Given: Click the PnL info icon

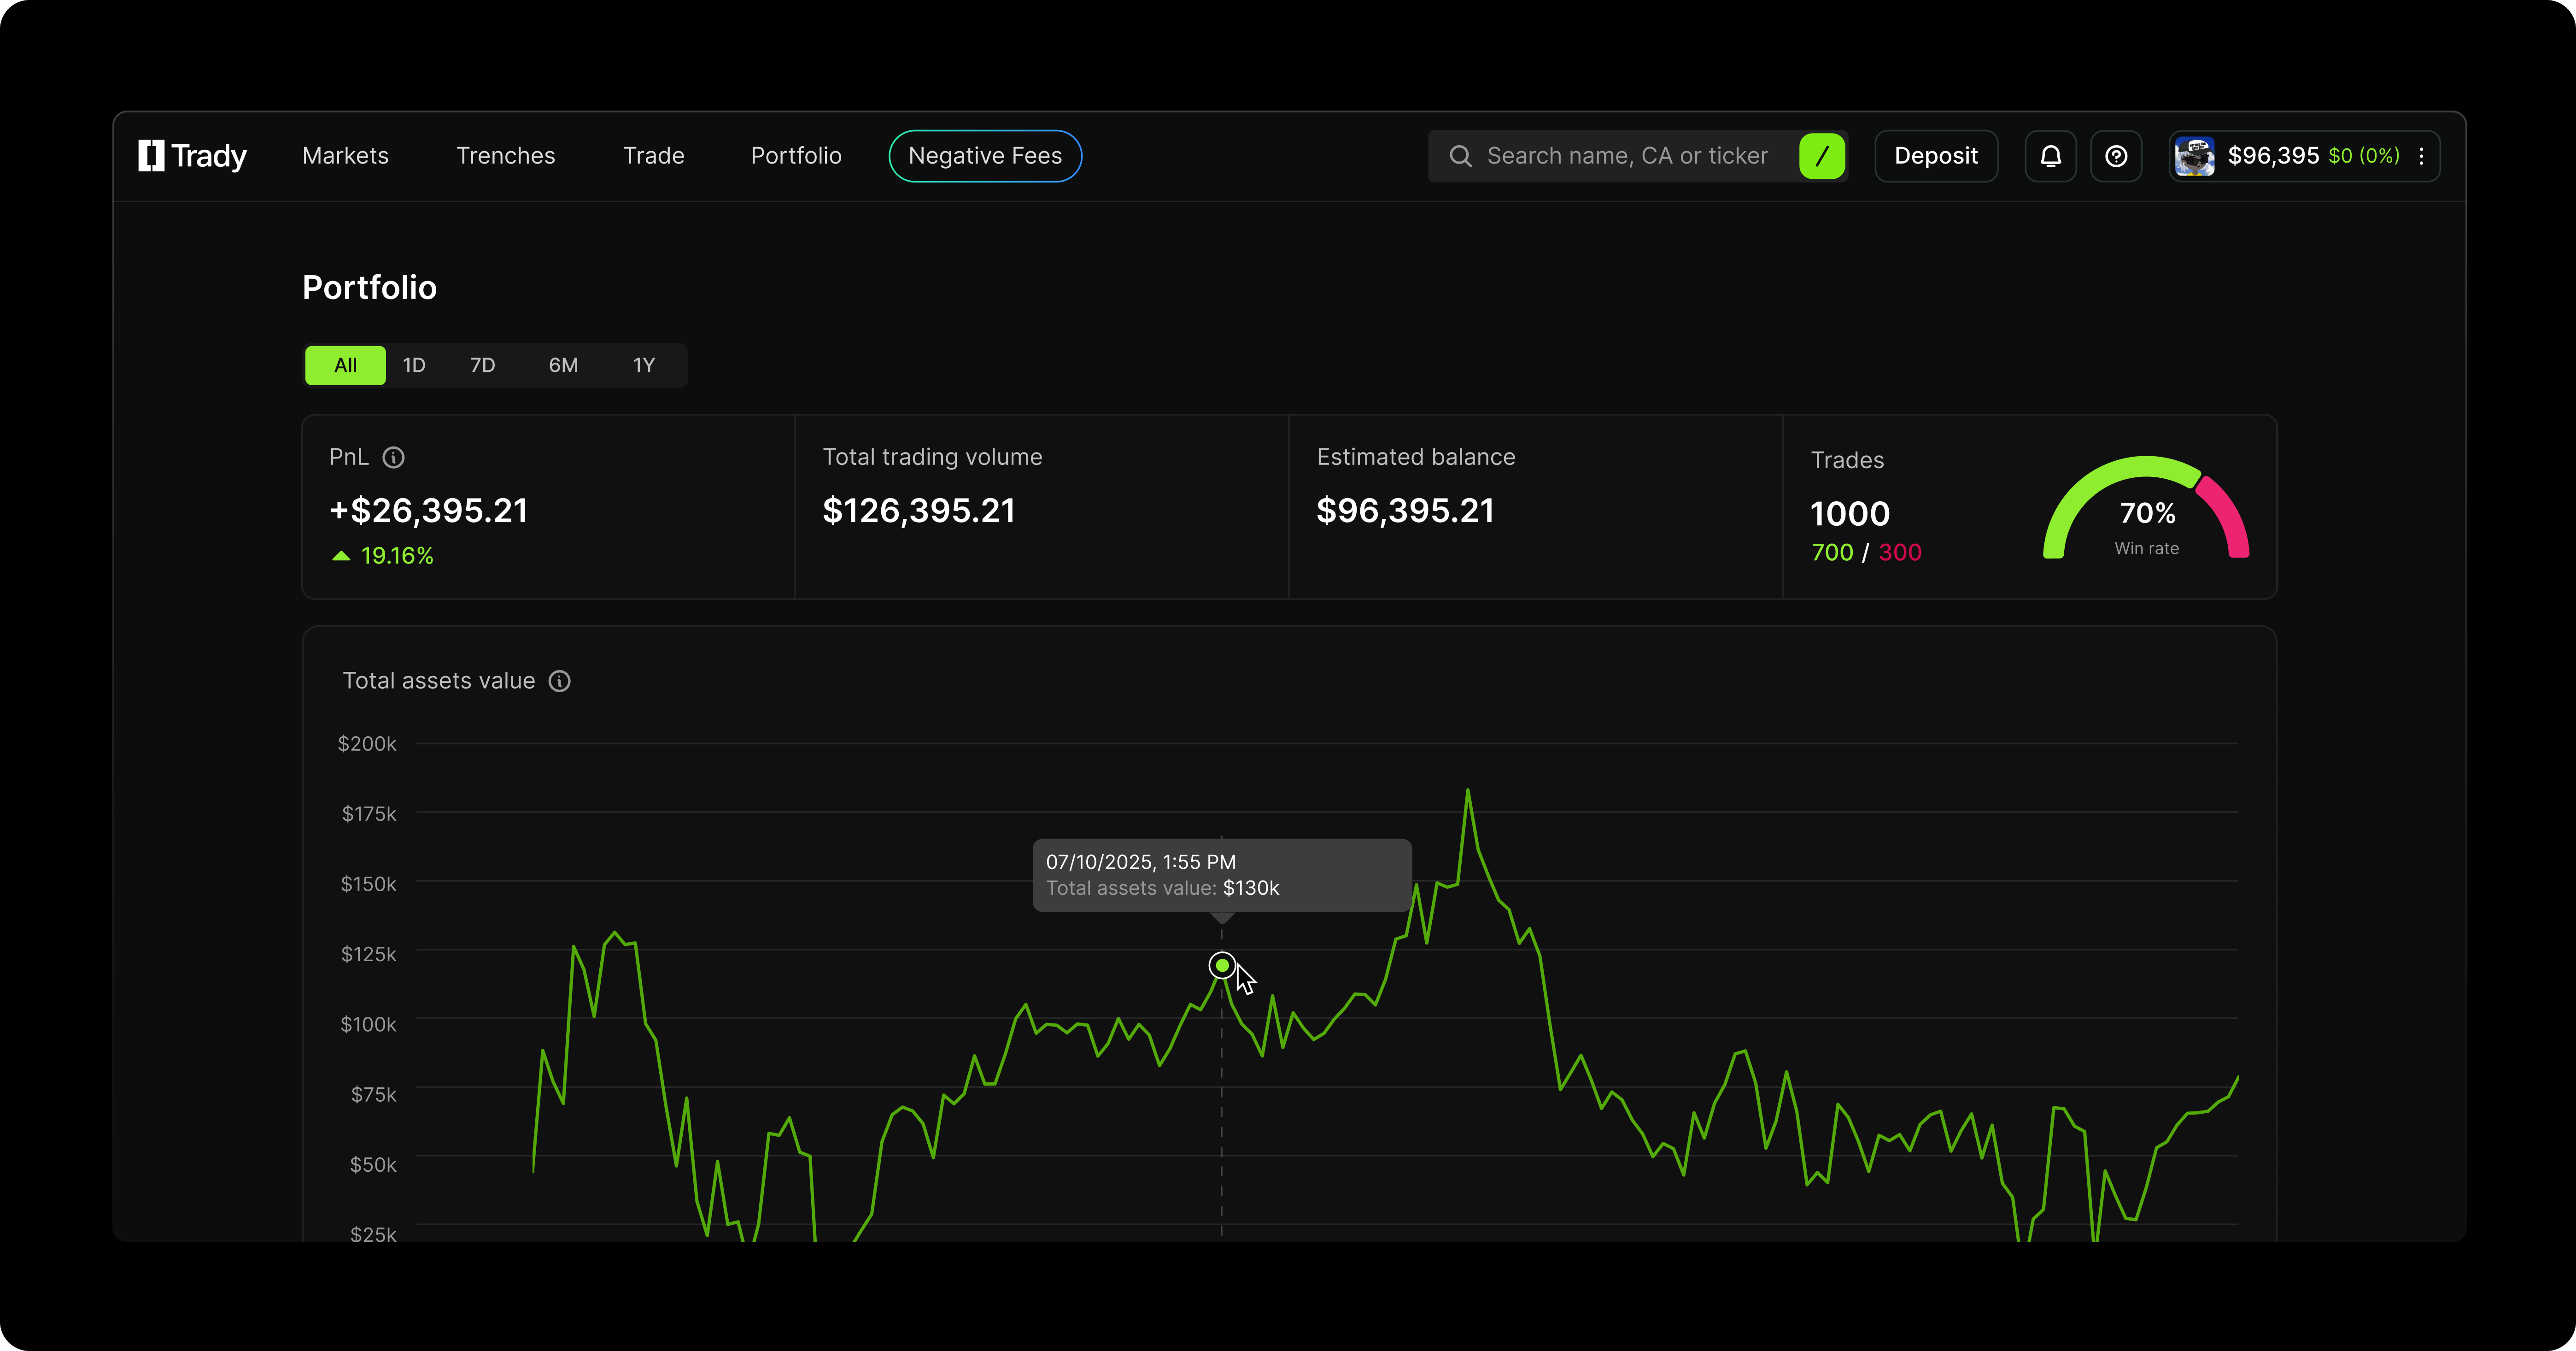Looking at the screenshot, I should coord(394,457).
